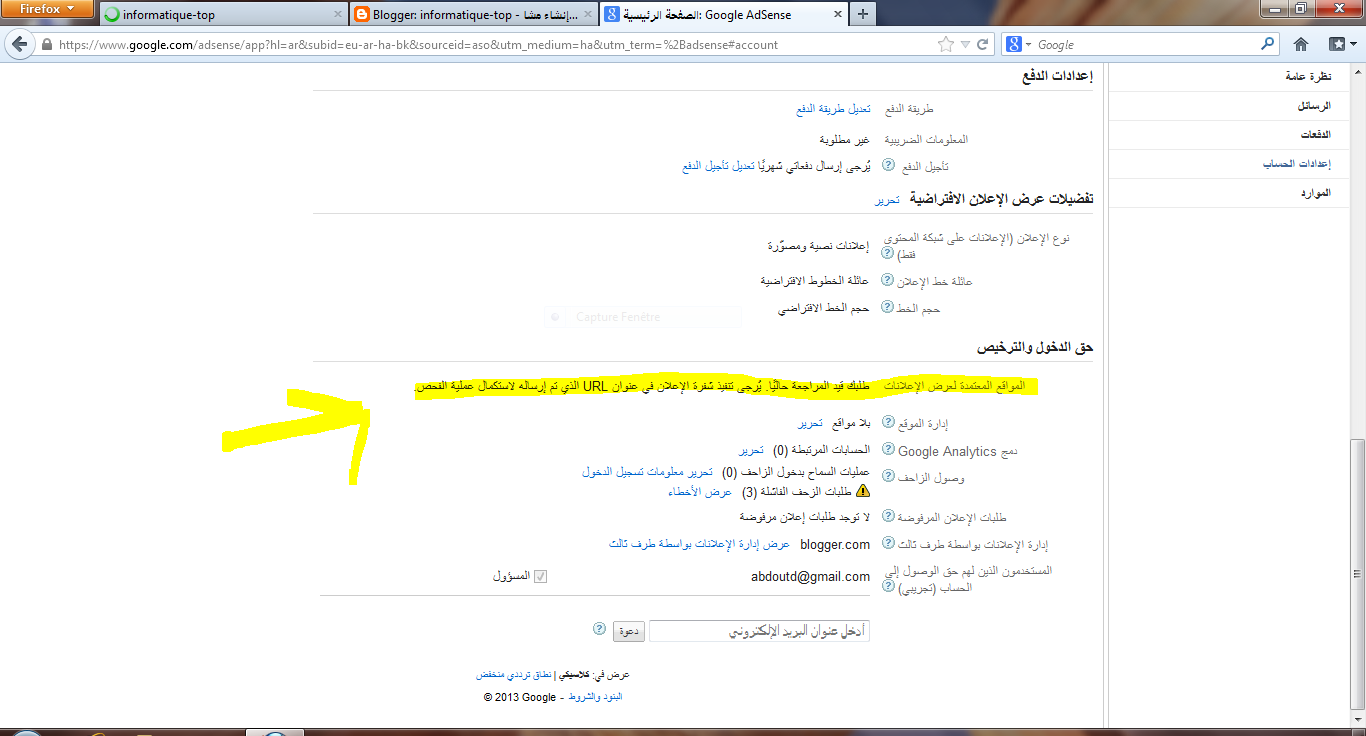Go to the Firefox home page

1301,44
